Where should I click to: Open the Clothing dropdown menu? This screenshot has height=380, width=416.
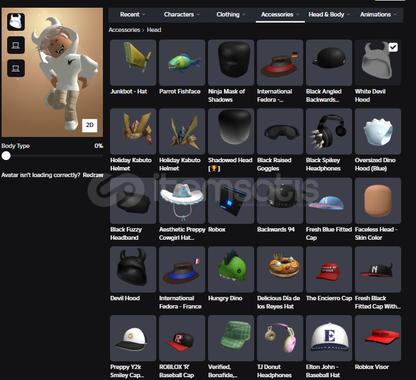coord(231,15)
